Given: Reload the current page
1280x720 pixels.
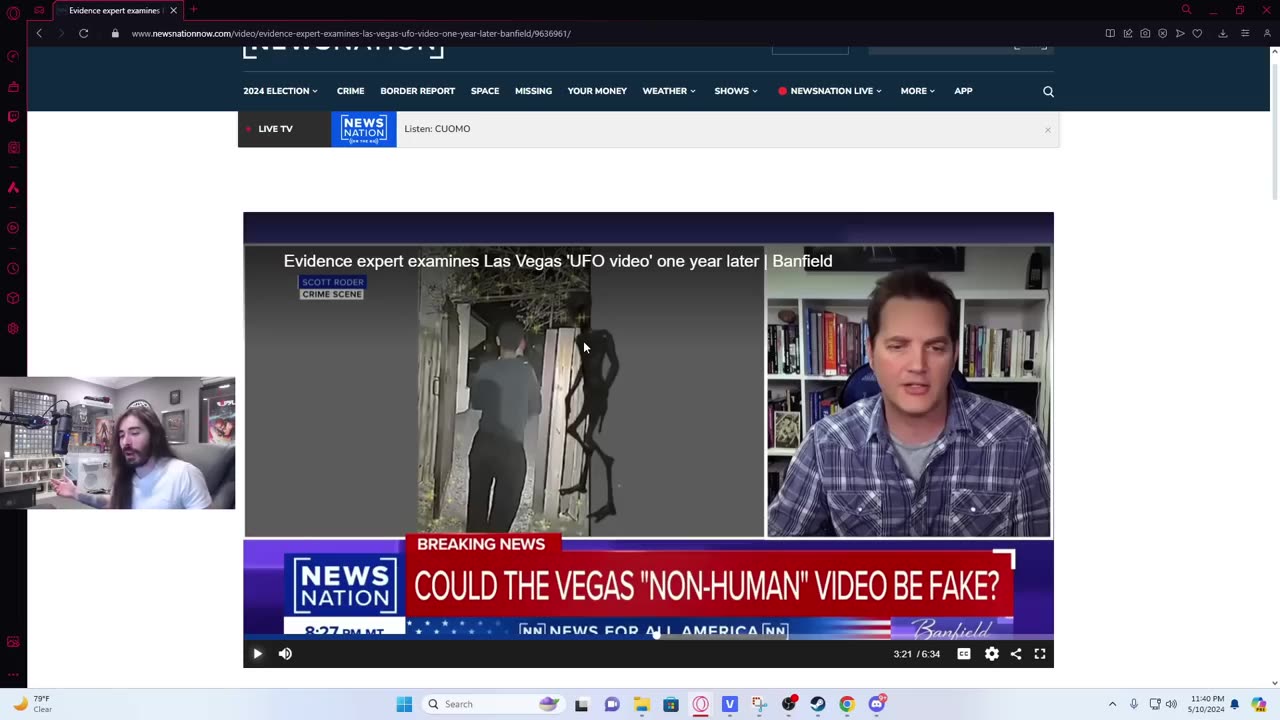Looking at the screenshot, I should point(84,33).
